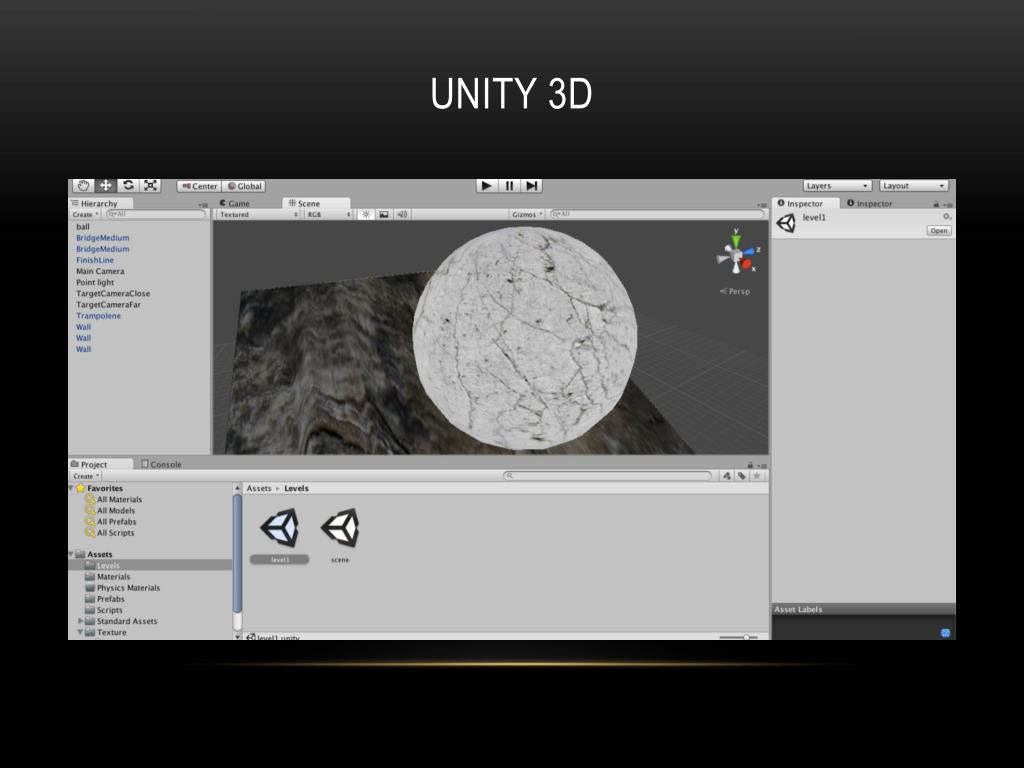Screen dimensions: 1024x768
Task: Pause the game with the Pause button
Action: tap(509, 185)
